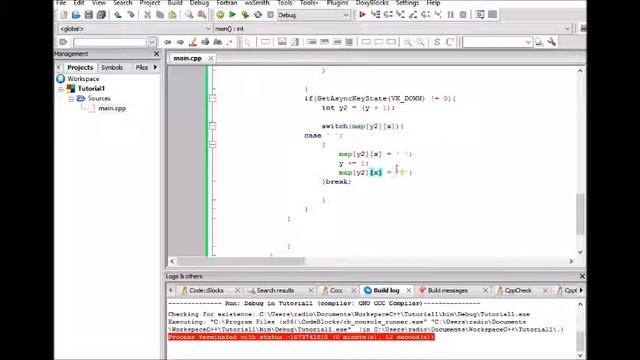The image size is (640, 360).
Task: Collapse the Sources folder tree node
Action: 71,99
